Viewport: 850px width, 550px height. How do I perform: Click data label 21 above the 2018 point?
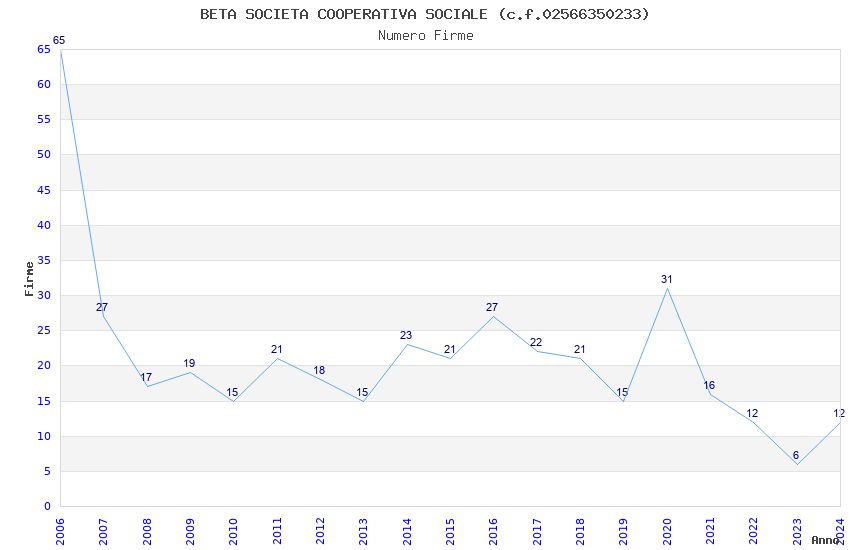click(579, 350)
